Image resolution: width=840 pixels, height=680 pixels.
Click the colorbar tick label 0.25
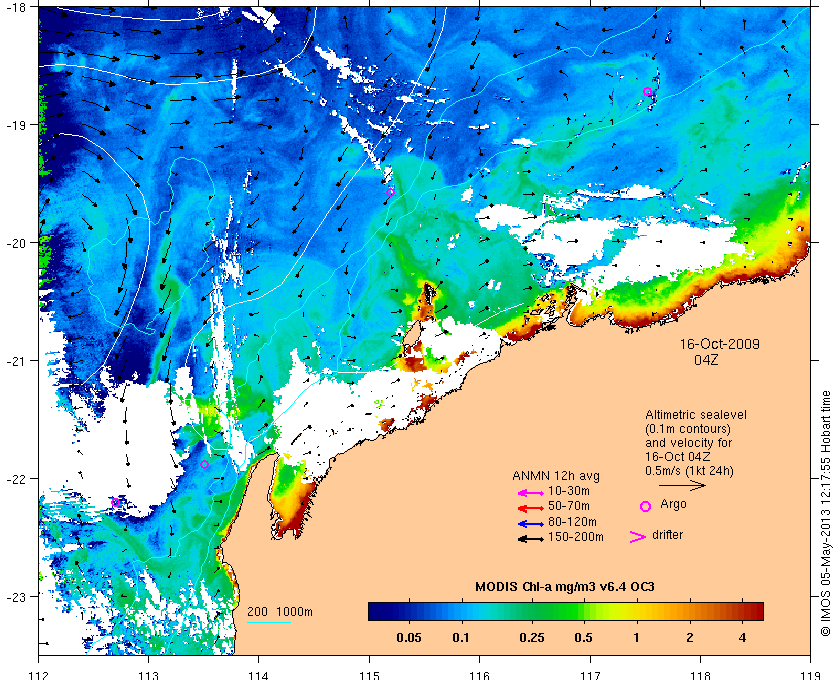[532, 638]
